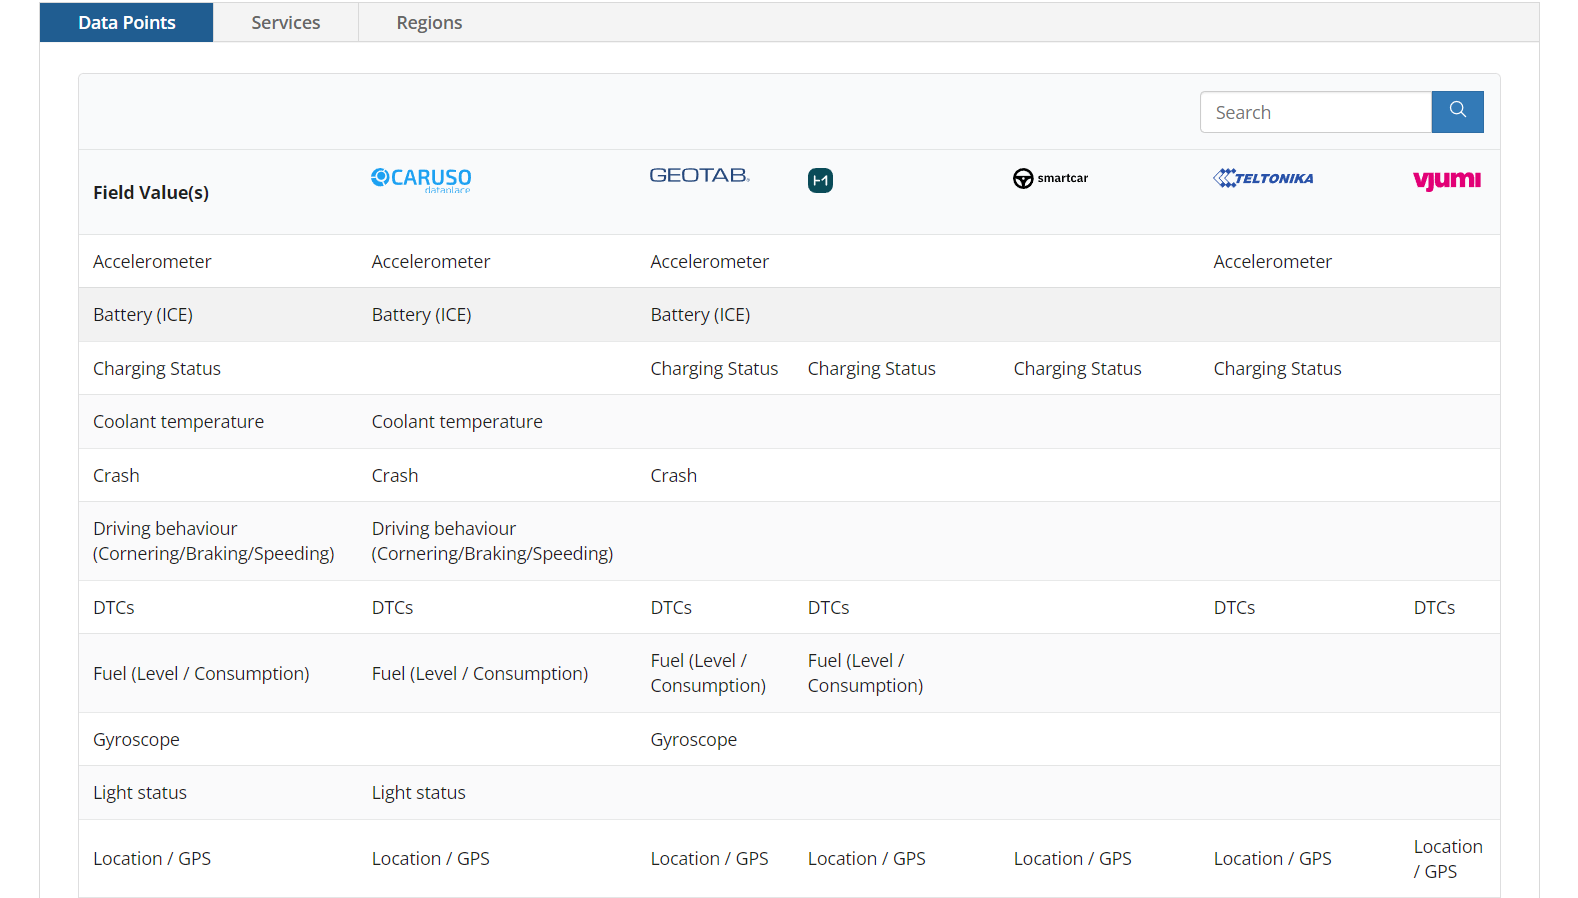This screenshot has height=898, width=1578.
Task: Click the Teltonika logo
Action: click(x=1263, y=178)
